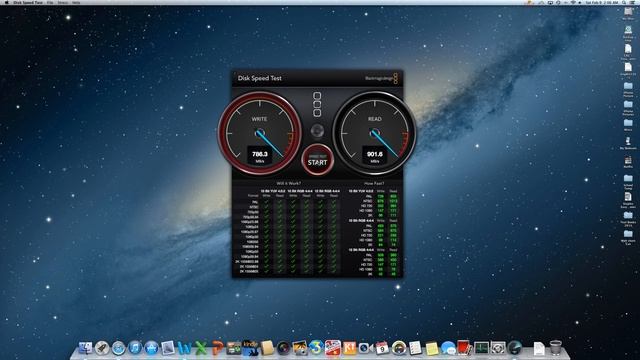The height and width of the screenshot is (360, 640).
Task: Open the Disk Speed Test application menu
Action: click(28, 2)
